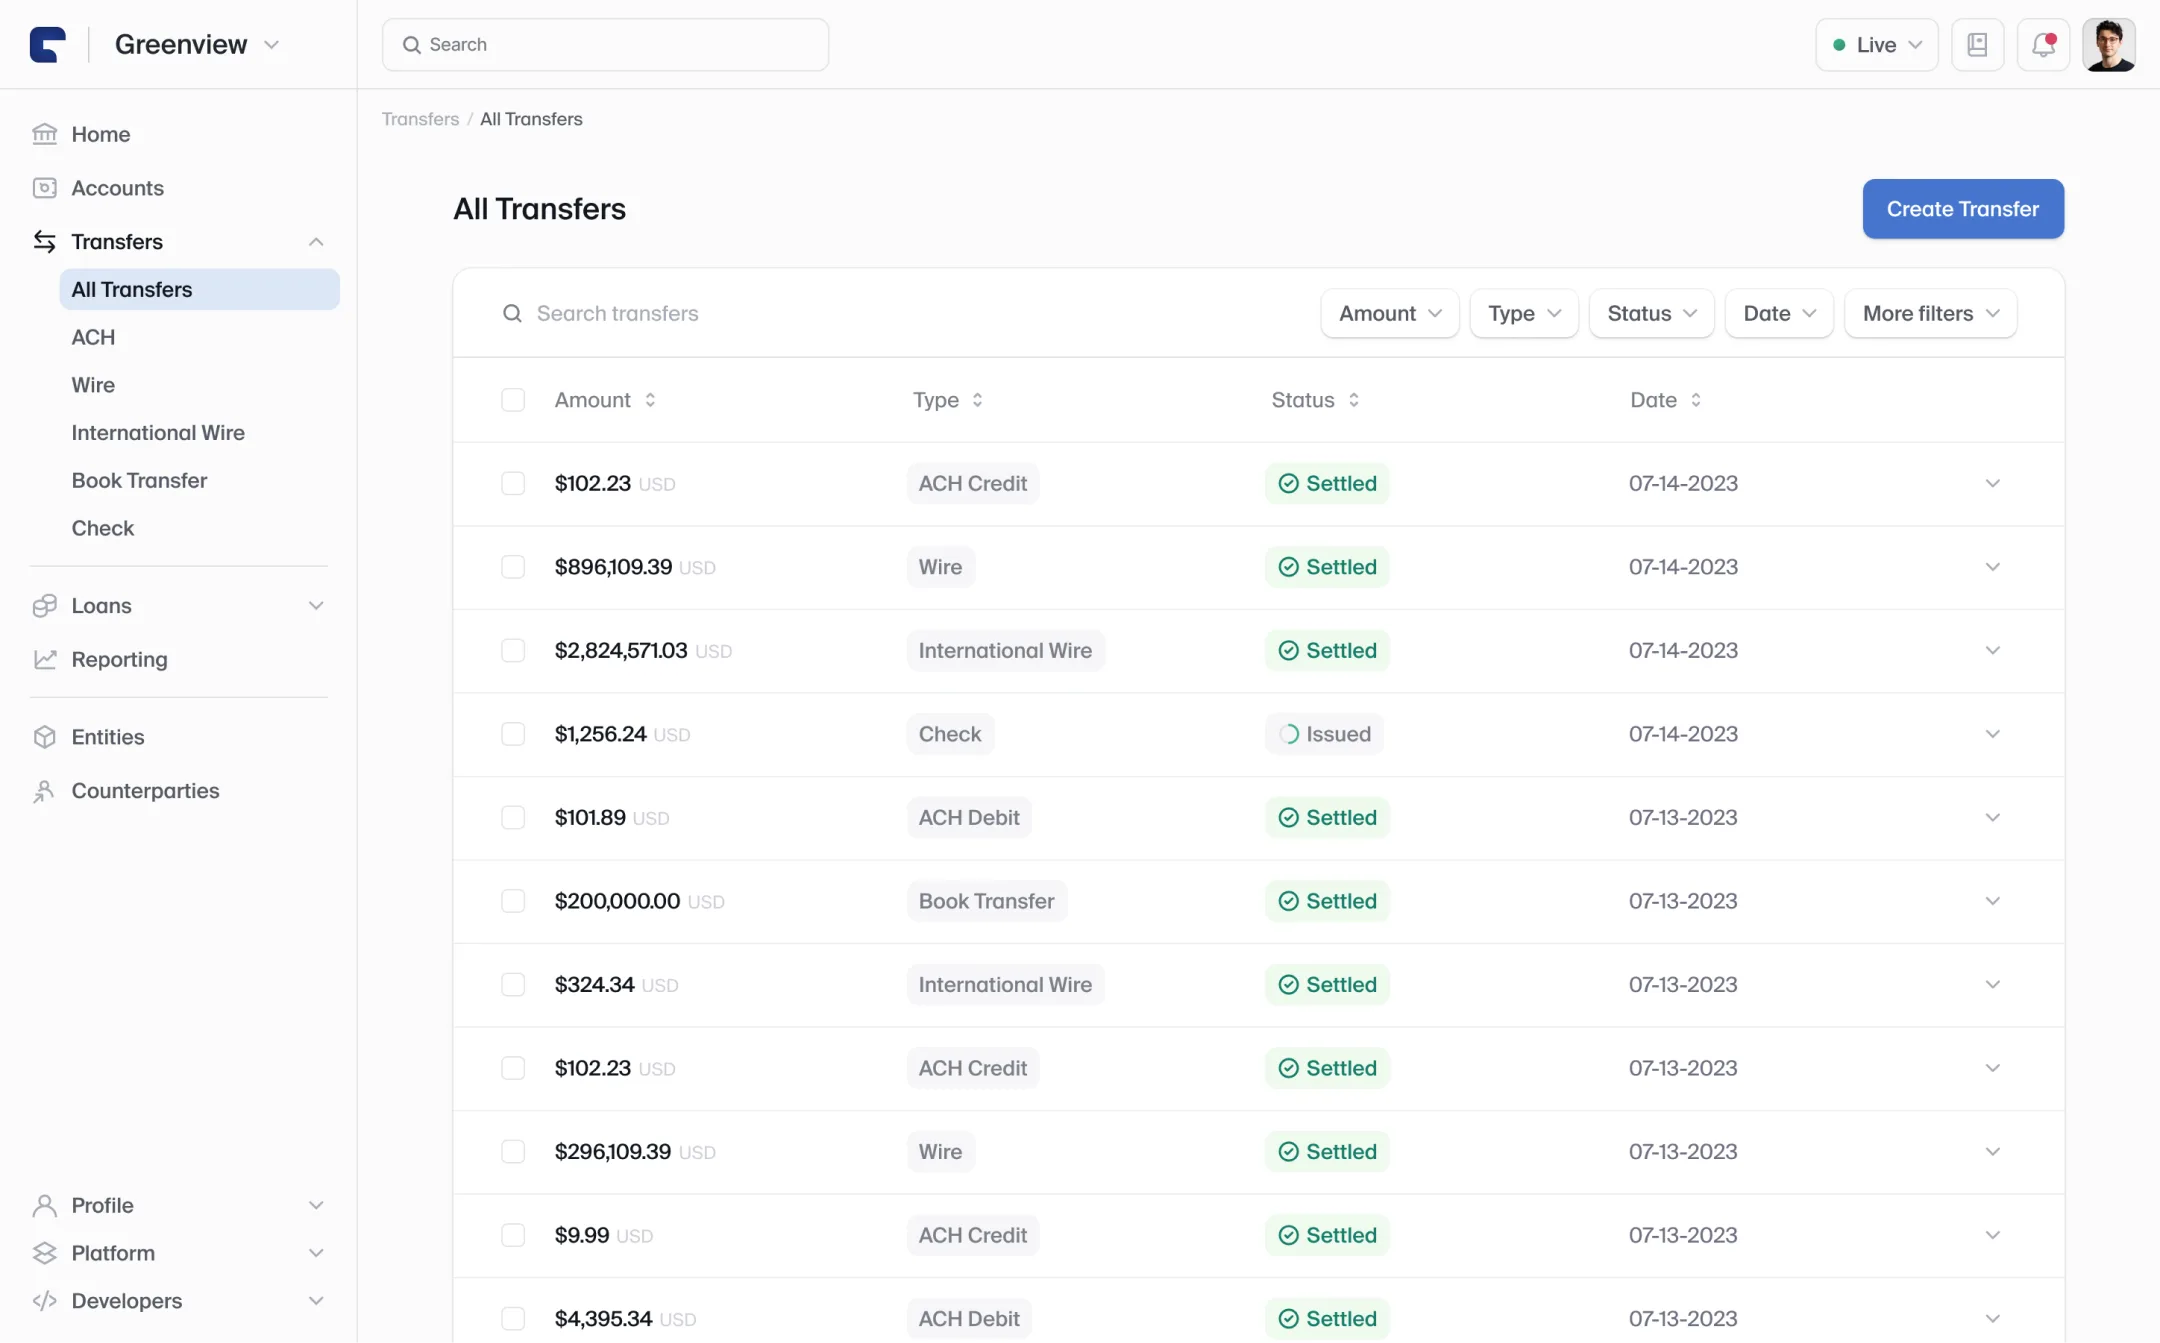This screenshot has width=2160, height=1343.
Task: Click the Create Transfer button
Action: [1963, 209]
